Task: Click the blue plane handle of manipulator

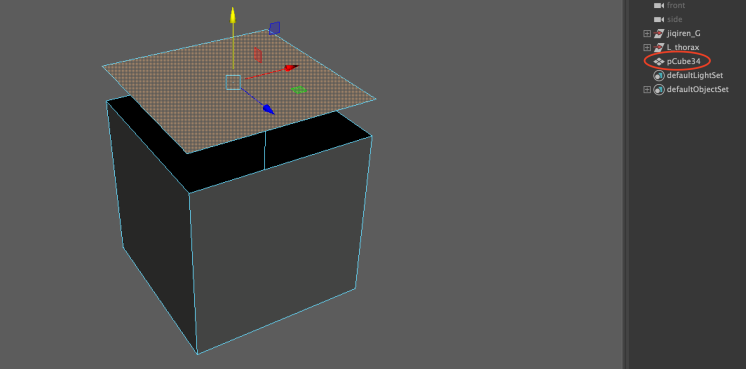Action: 274,28
